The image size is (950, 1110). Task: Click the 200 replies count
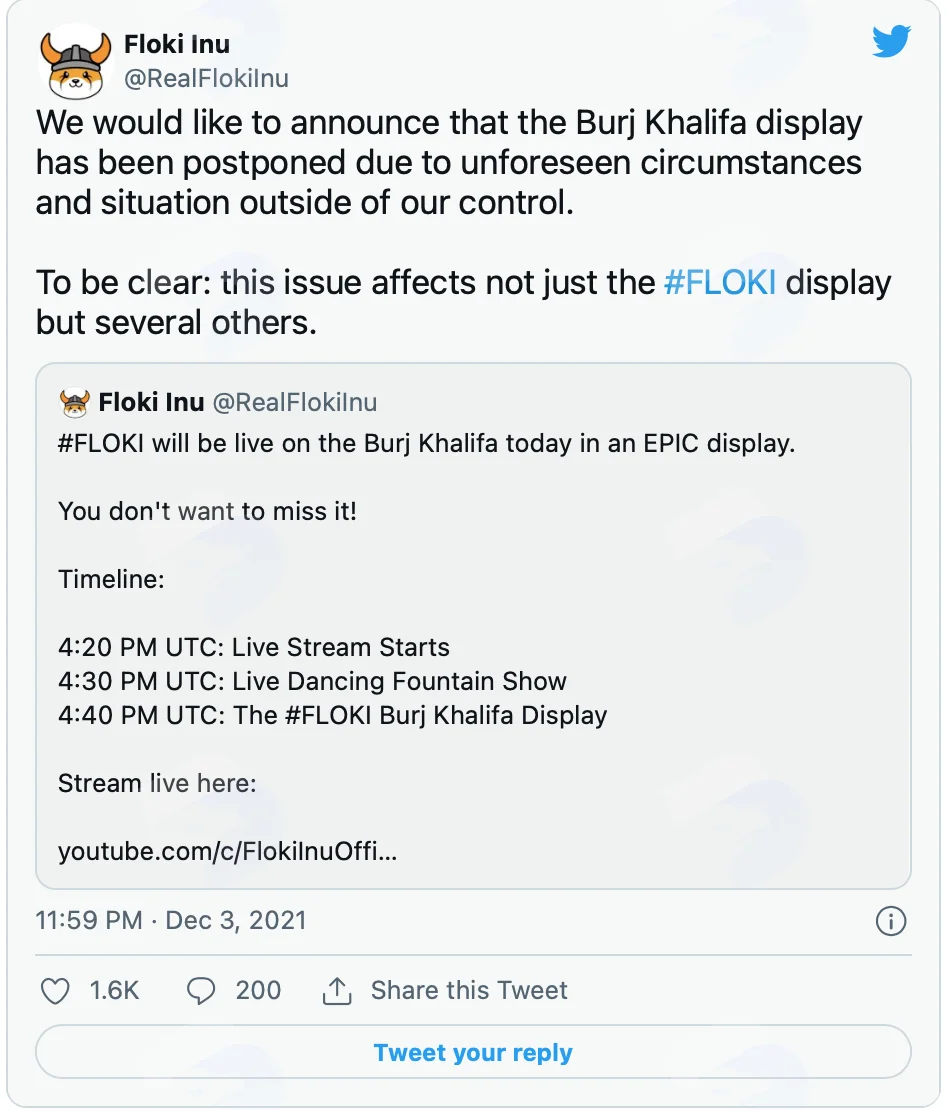tap(258, 990)
